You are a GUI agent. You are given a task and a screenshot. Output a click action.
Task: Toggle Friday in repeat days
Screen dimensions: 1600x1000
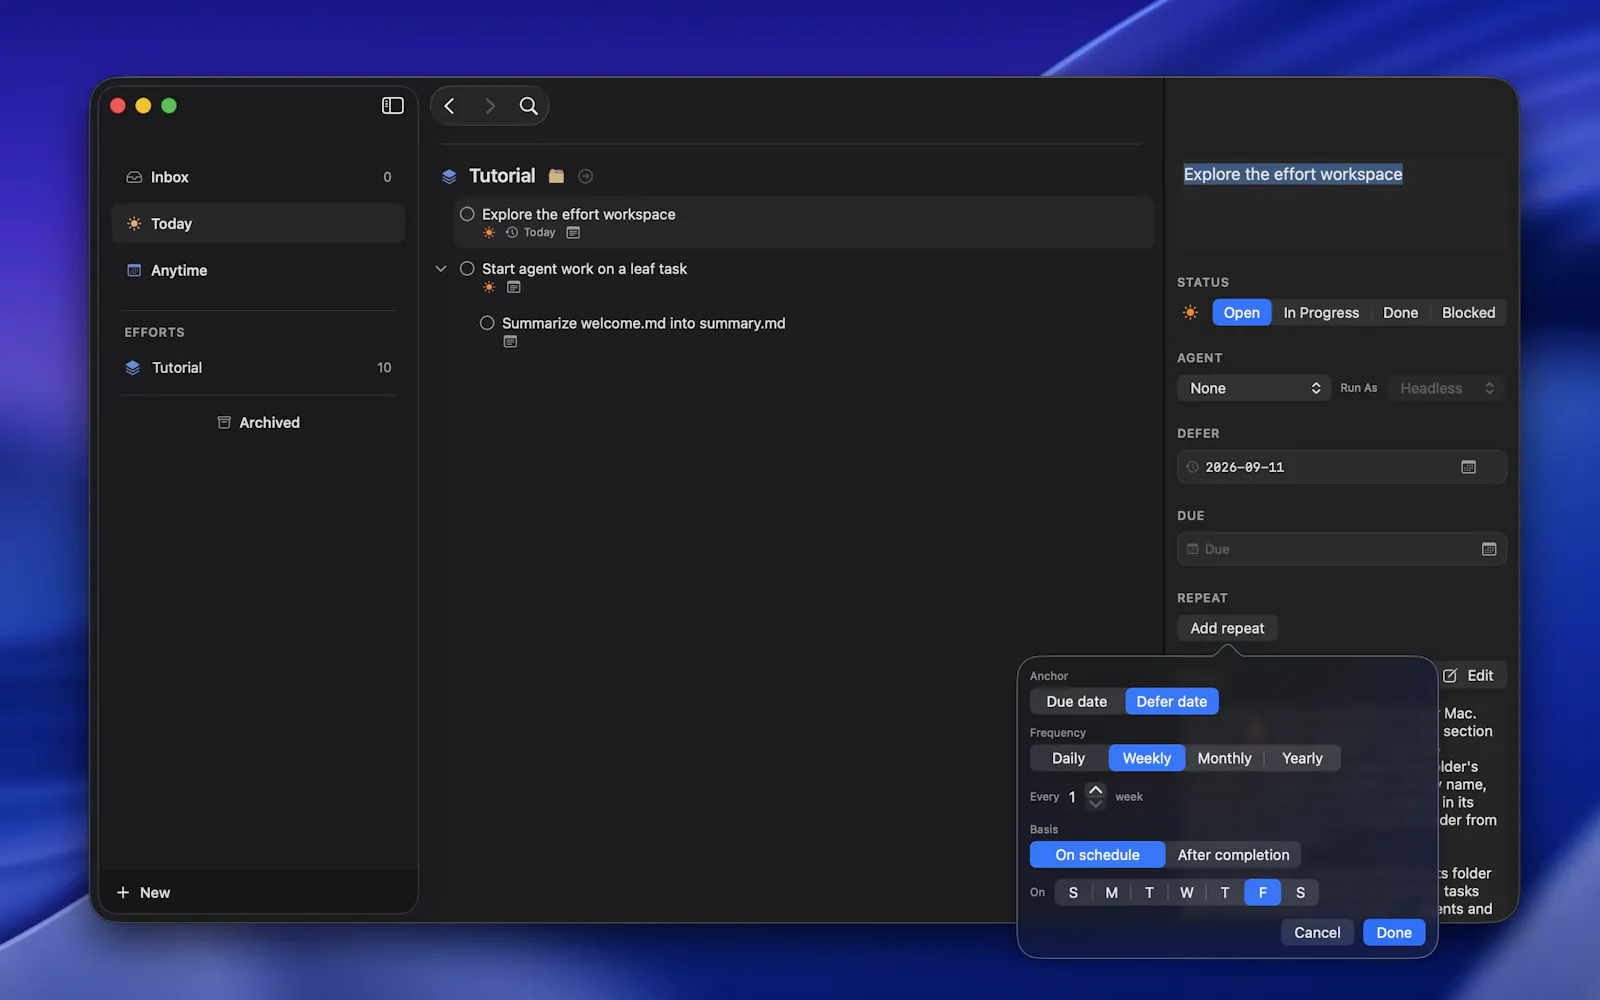(x=1262, y=893)
